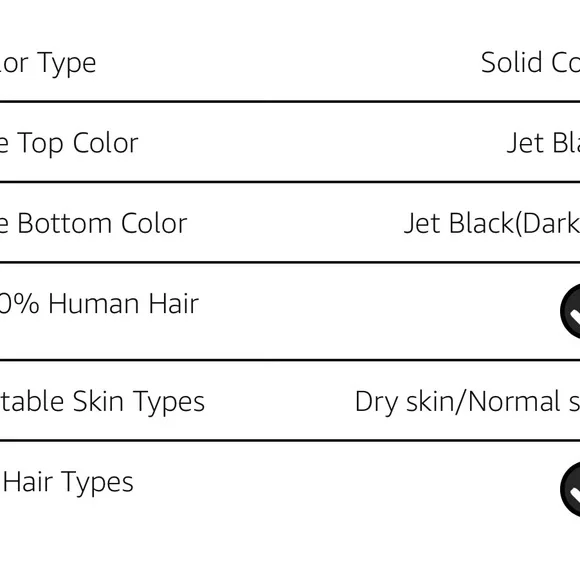Click the Solid Color value text
580x580 pixels.
530,63
